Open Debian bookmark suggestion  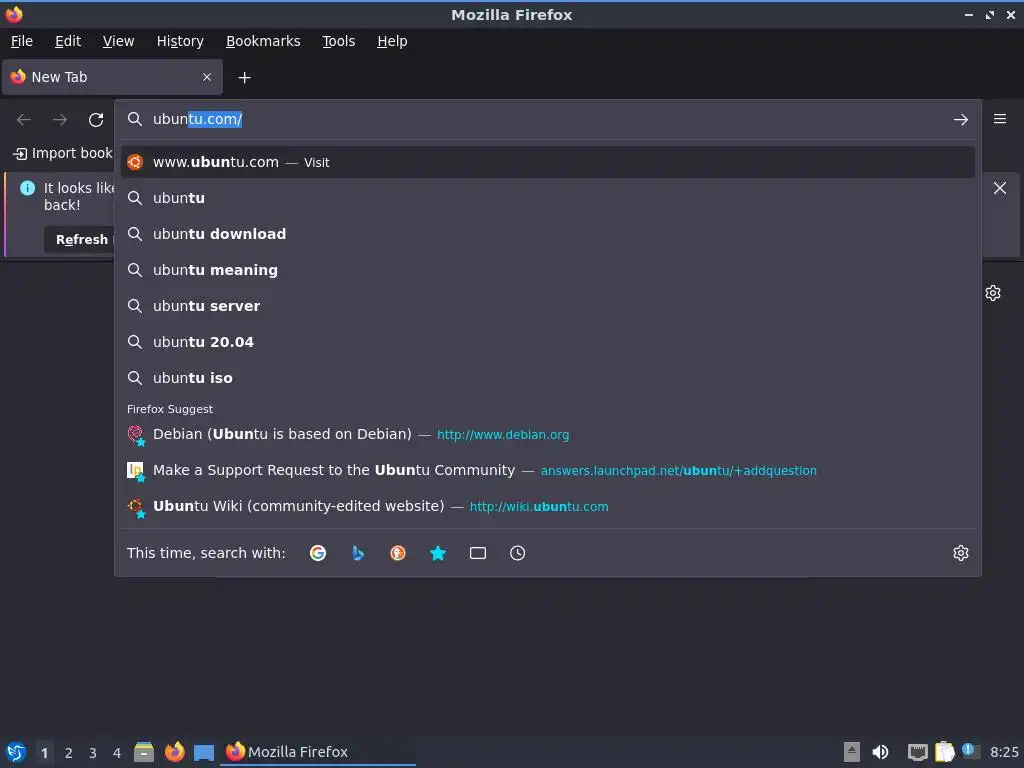pyautogui.click(x=548, y=434)
